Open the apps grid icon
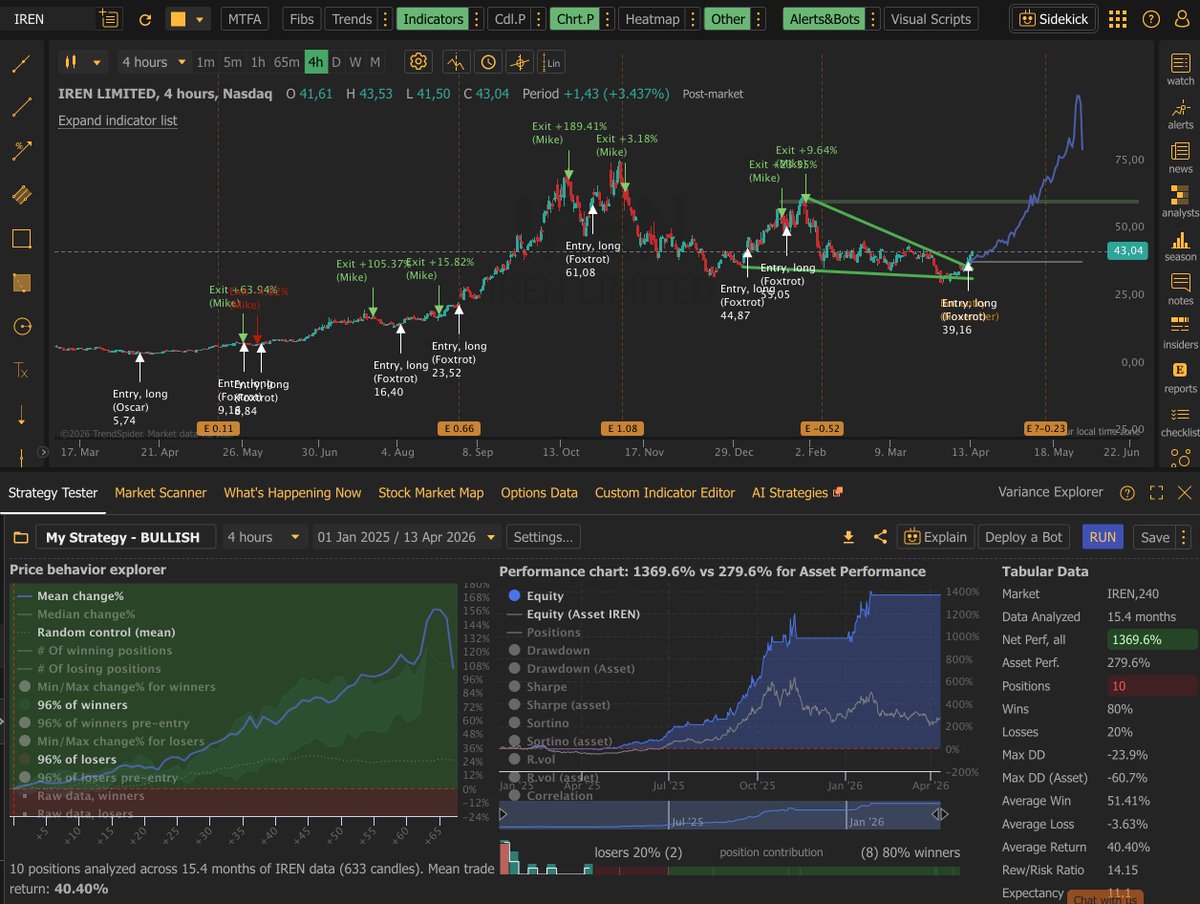Image resolution: width=1200 pixels, height=904 pixels. pos(1118,19)
